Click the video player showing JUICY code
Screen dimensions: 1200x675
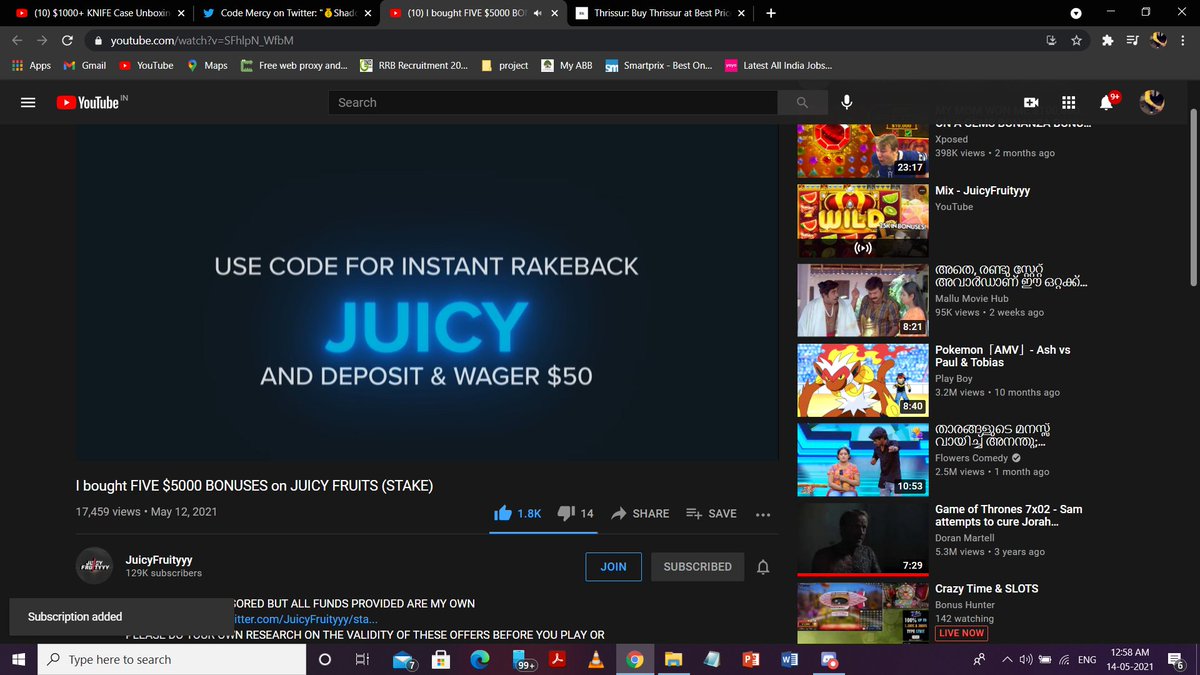[427, 292]
